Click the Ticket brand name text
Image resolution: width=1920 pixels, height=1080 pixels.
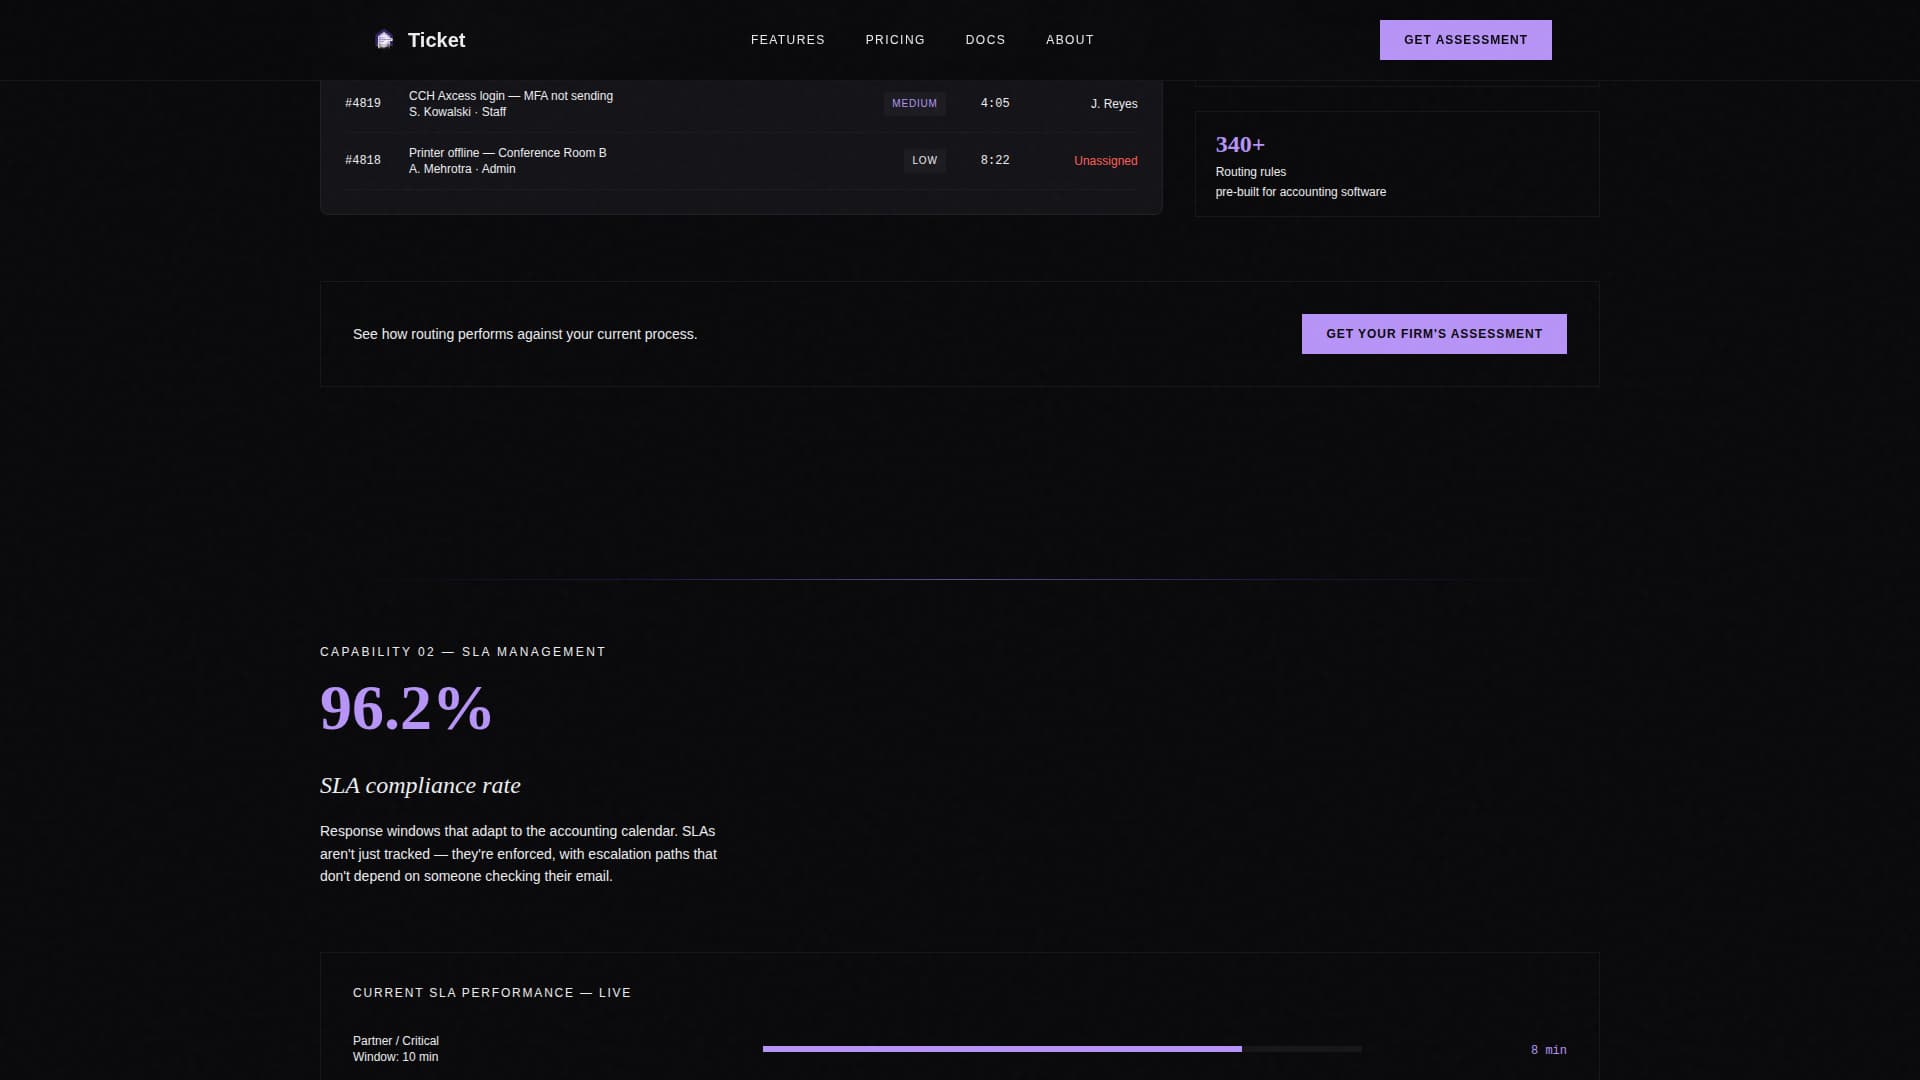click(x=436, y=40)
